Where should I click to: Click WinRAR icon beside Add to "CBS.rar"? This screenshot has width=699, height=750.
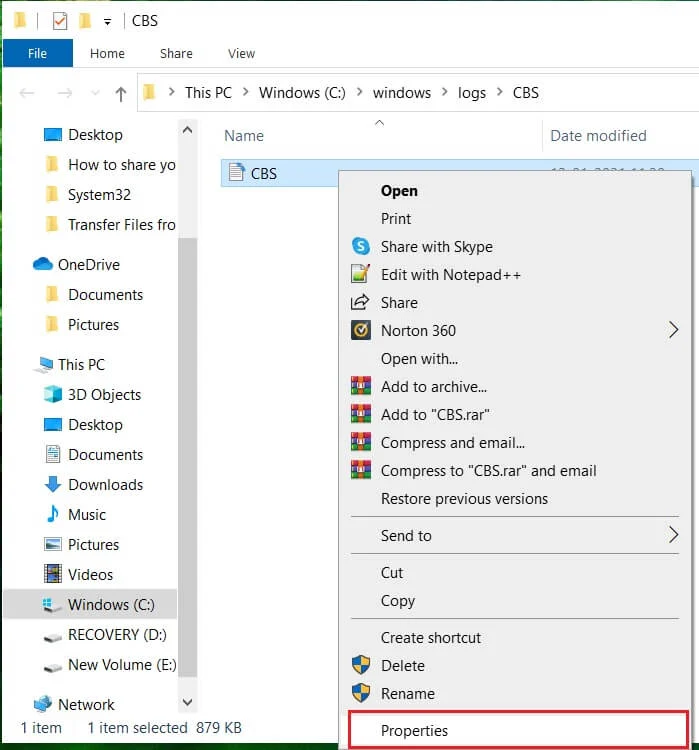click(x=361, y=414)
